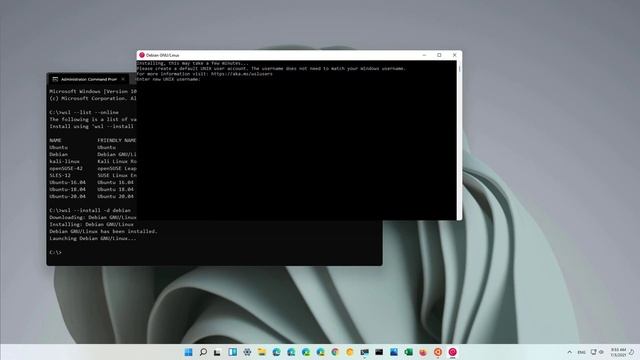Image resolution: width=640 pixels, height=360 pixels.
Task: Open the orange Ubuntu taskbar icon
Action: pyautogui.click(x=438, y=352)
